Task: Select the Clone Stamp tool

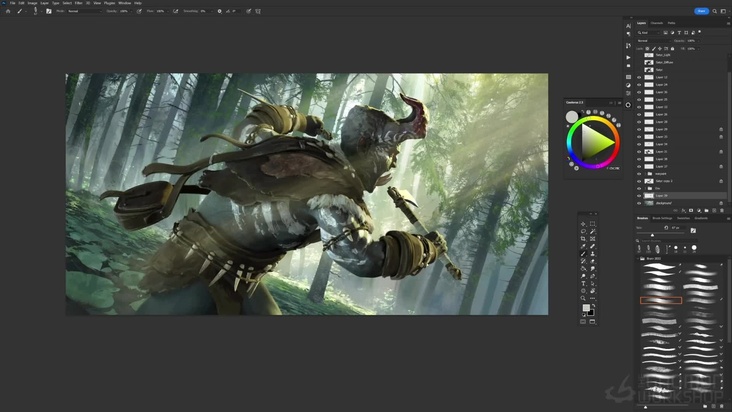Action: click(x=592, y=254)
